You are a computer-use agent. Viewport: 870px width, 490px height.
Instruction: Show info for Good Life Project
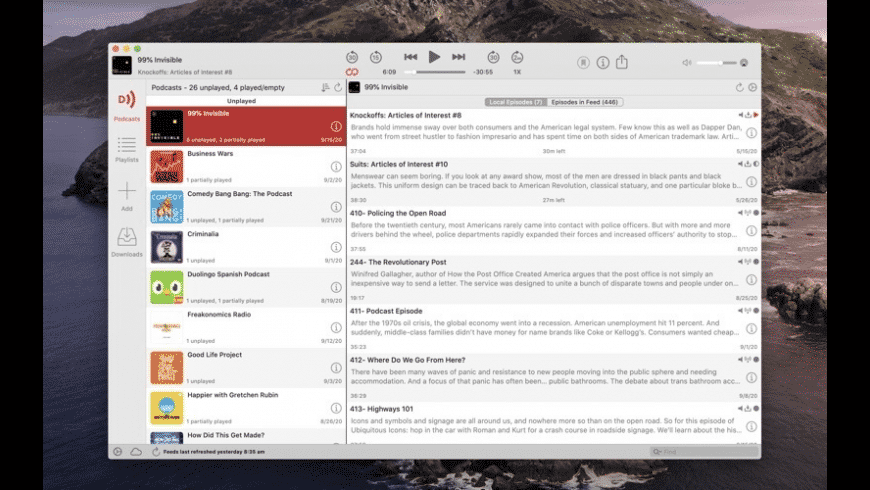[336, 368]
